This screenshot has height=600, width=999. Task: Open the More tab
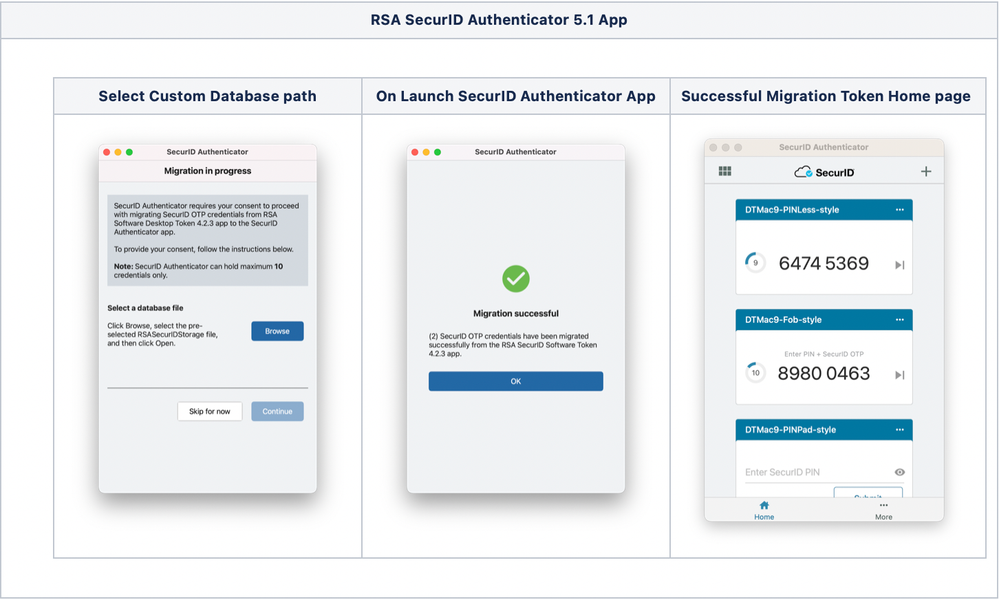884,511
